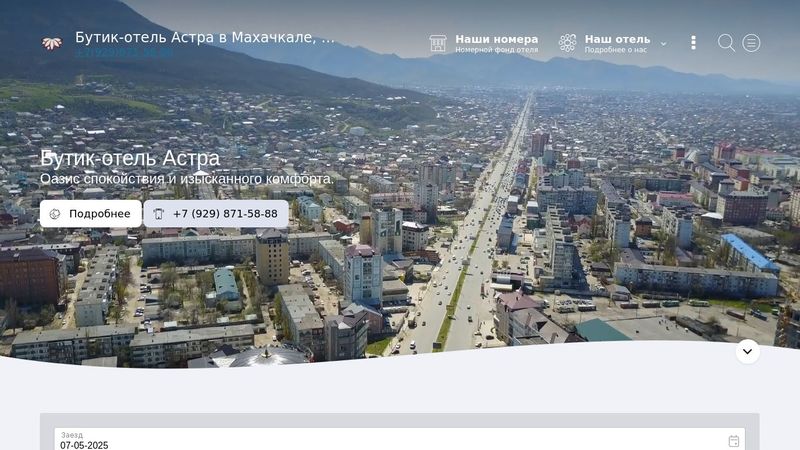Call via the +7 (929) 871-58-88 button
Image resolution: width=800 pixels, height=450 pixels.
coord(216,213)
